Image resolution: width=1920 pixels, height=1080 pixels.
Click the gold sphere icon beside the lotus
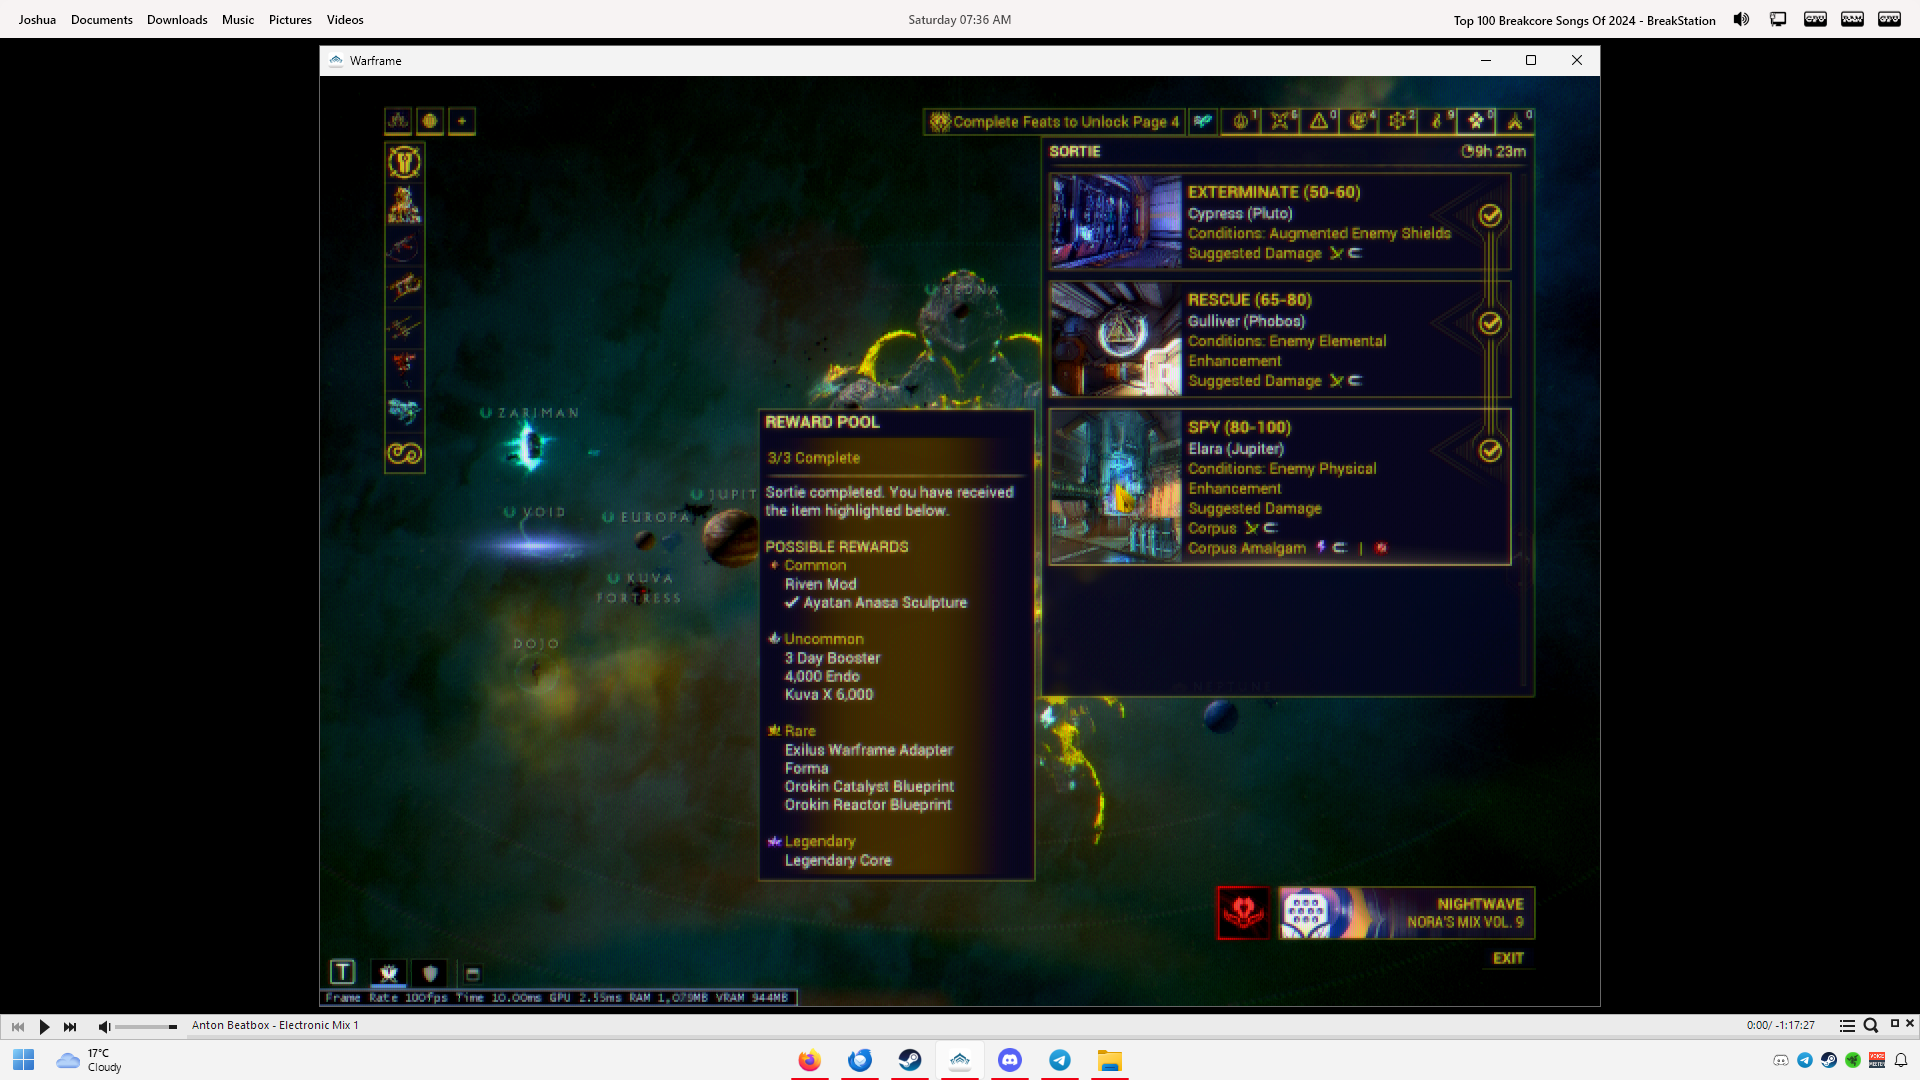430,121
